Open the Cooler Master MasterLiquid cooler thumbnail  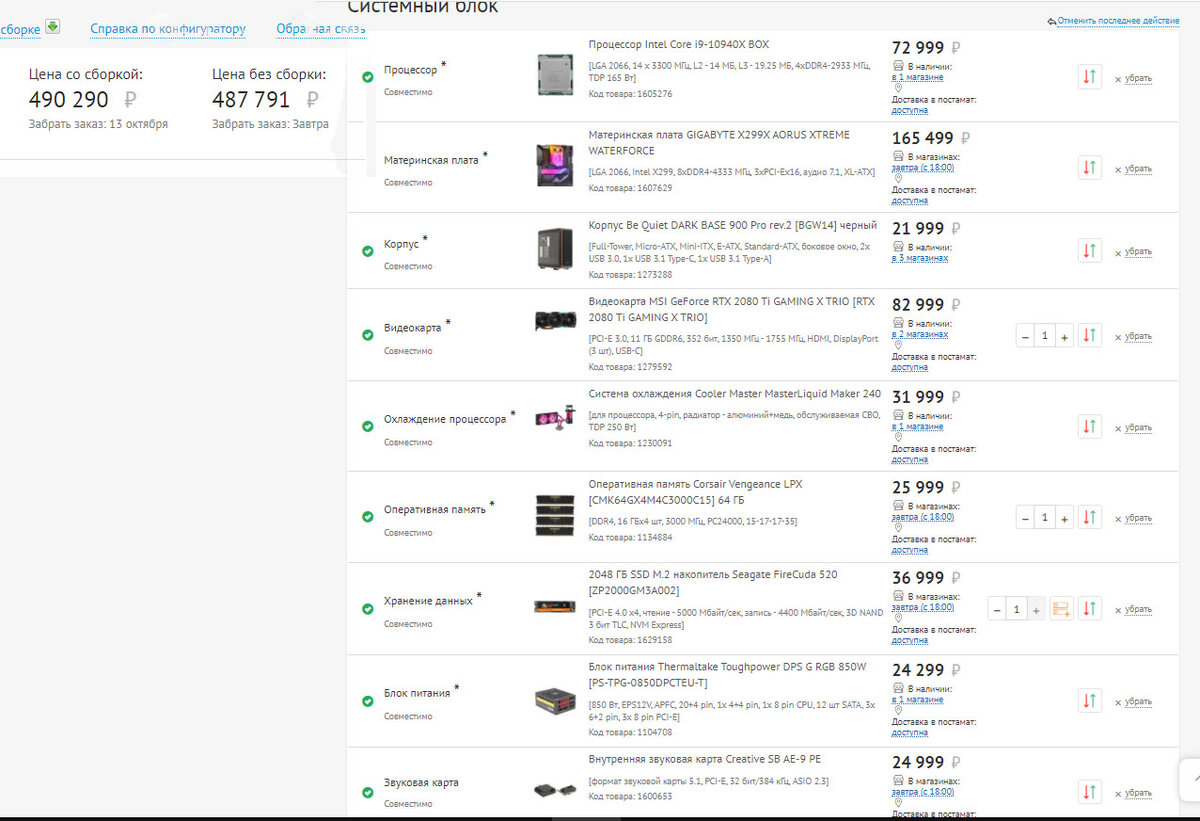[x=554, y=417]
